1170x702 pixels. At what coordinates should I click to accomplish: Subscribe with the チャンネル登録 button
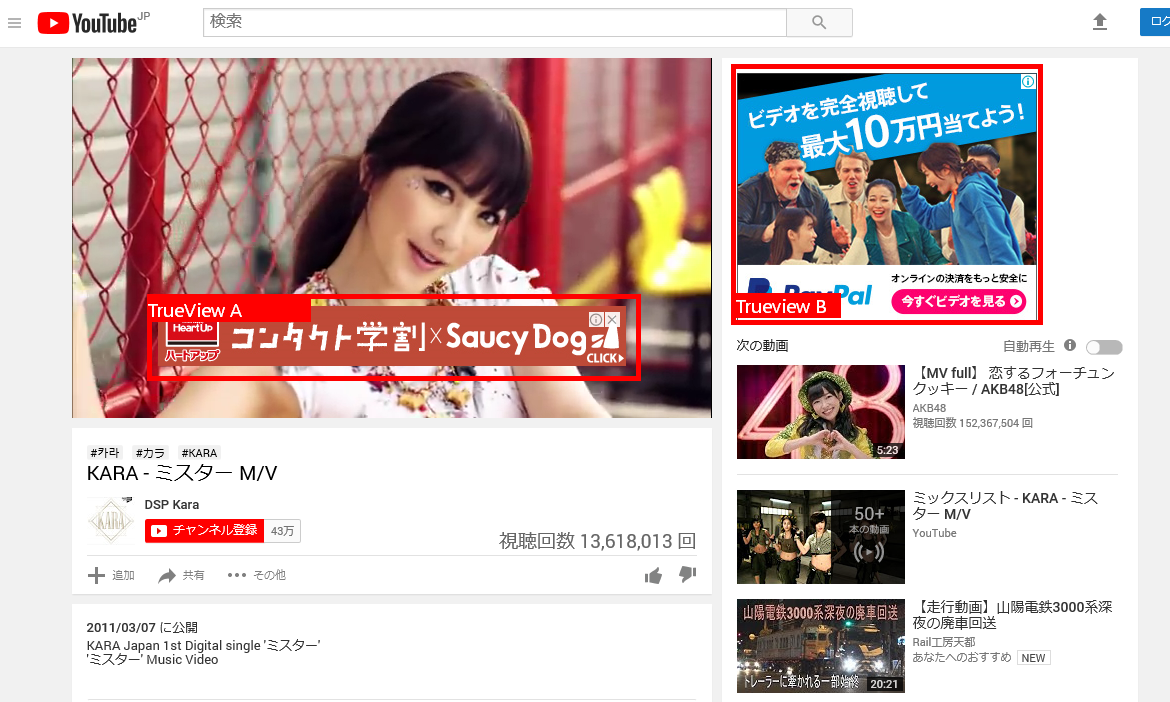tap(204, 530)
